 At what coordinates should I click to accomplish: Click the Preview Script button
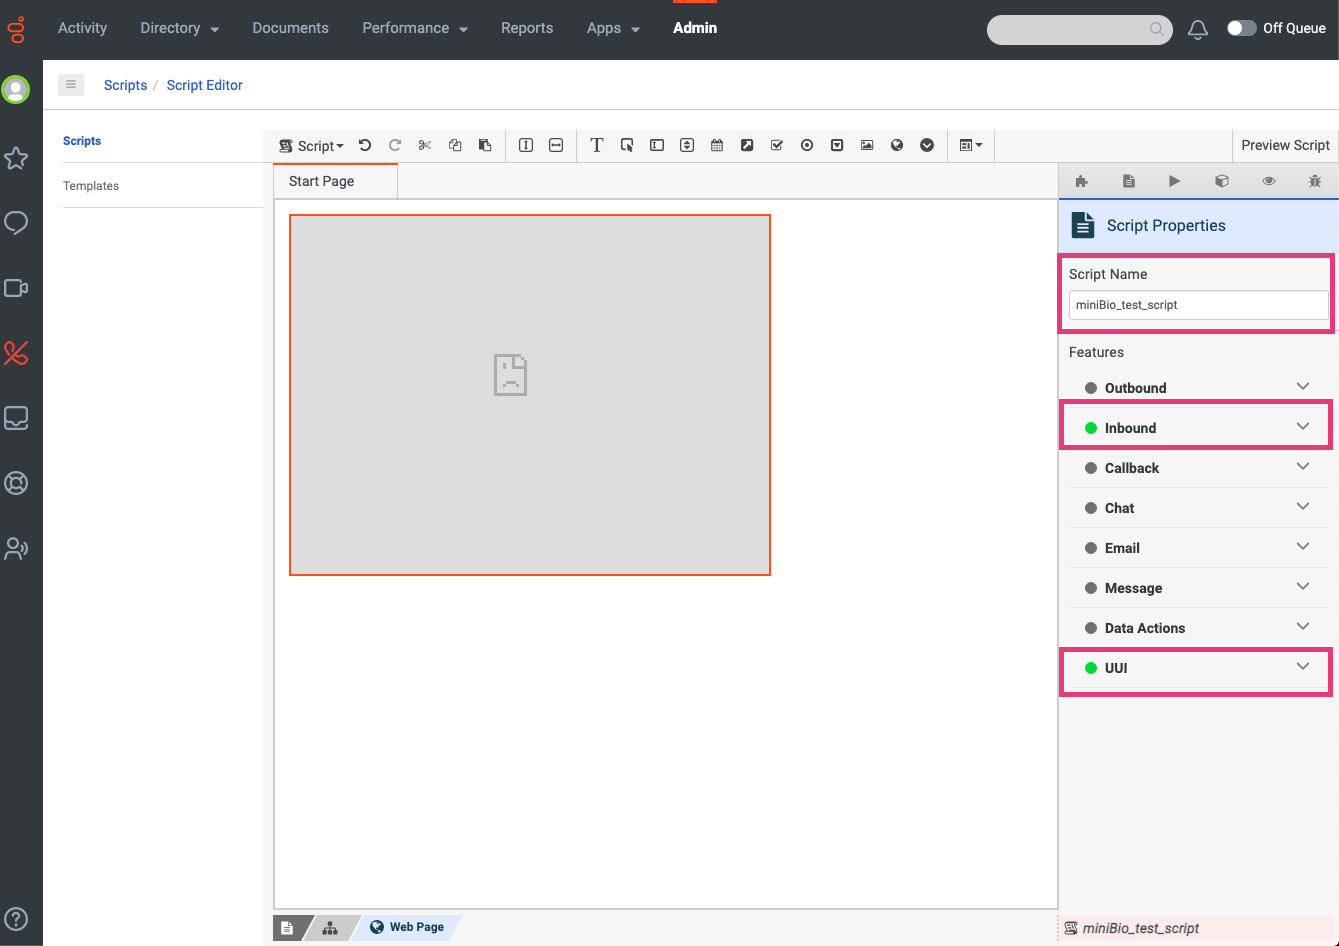pos(1285,145)
